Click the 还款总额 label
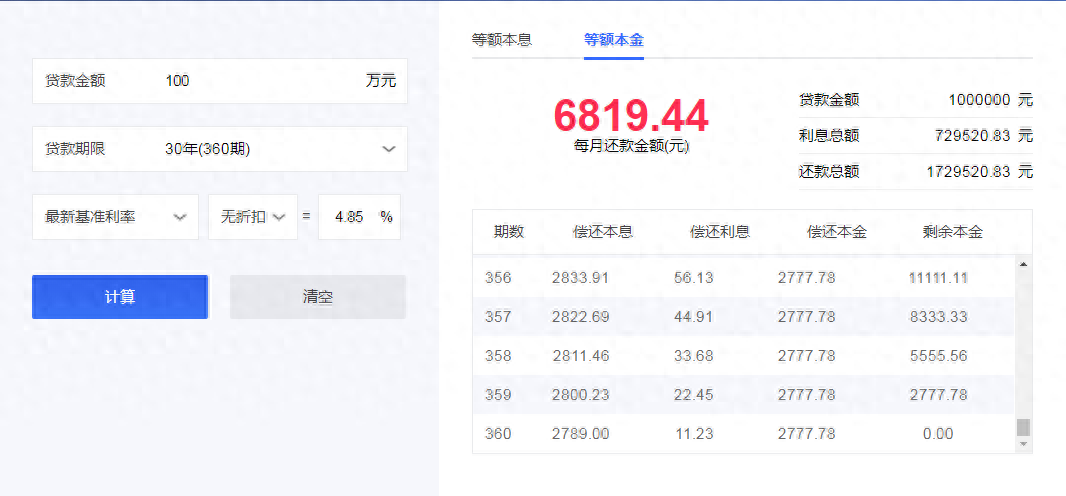The image size is (1066, 496). click(829, 172)
